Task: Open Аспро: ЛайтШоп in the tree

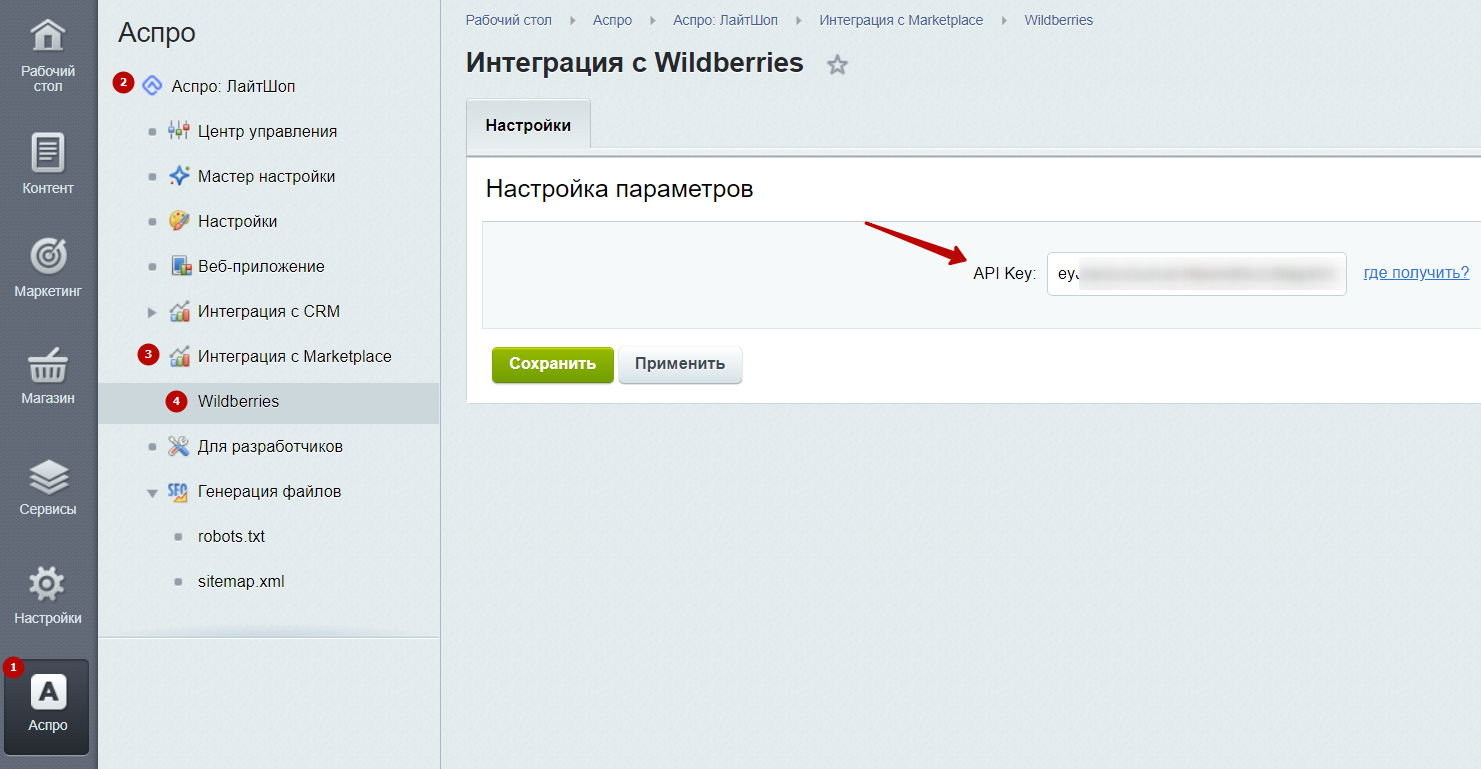Action: tap(233, 86)
